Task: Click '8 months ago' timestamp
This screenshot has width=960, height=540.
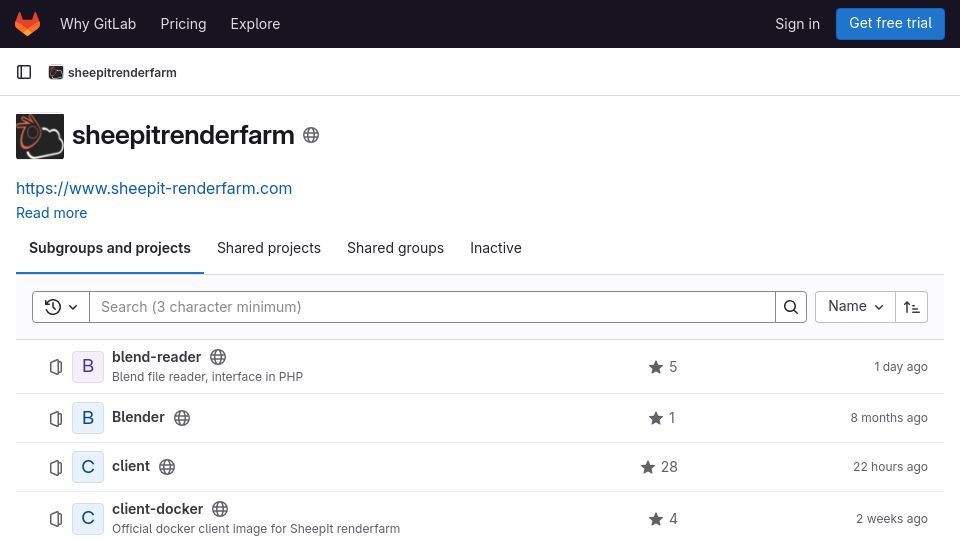Action: [889, 418]
